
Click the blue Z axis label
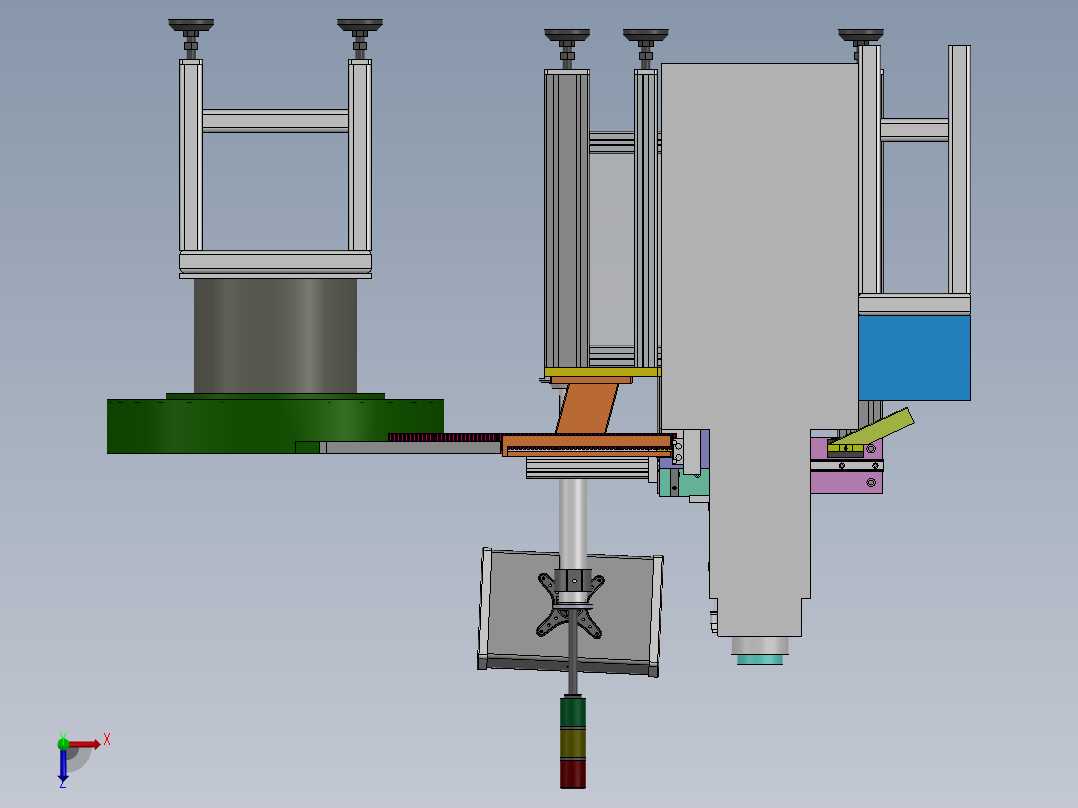63,783
